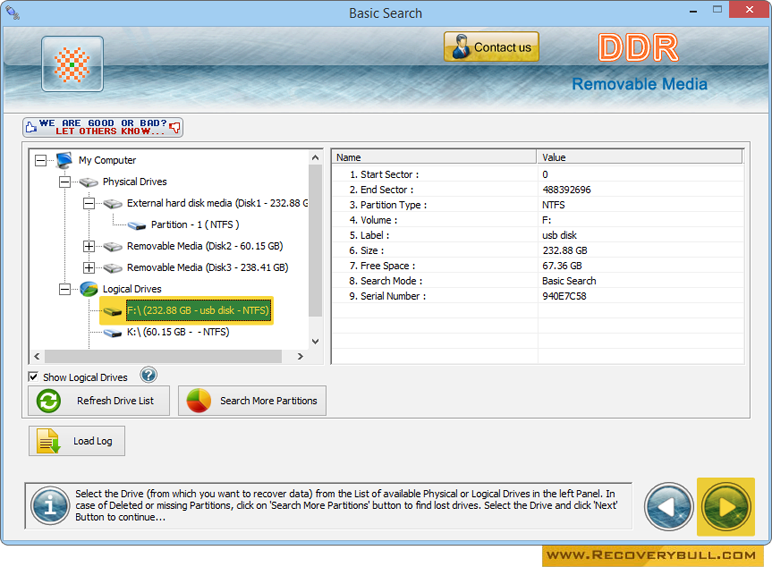Select My Computer monitor icon
Screen dimensions: 772x567
point(64,160)
